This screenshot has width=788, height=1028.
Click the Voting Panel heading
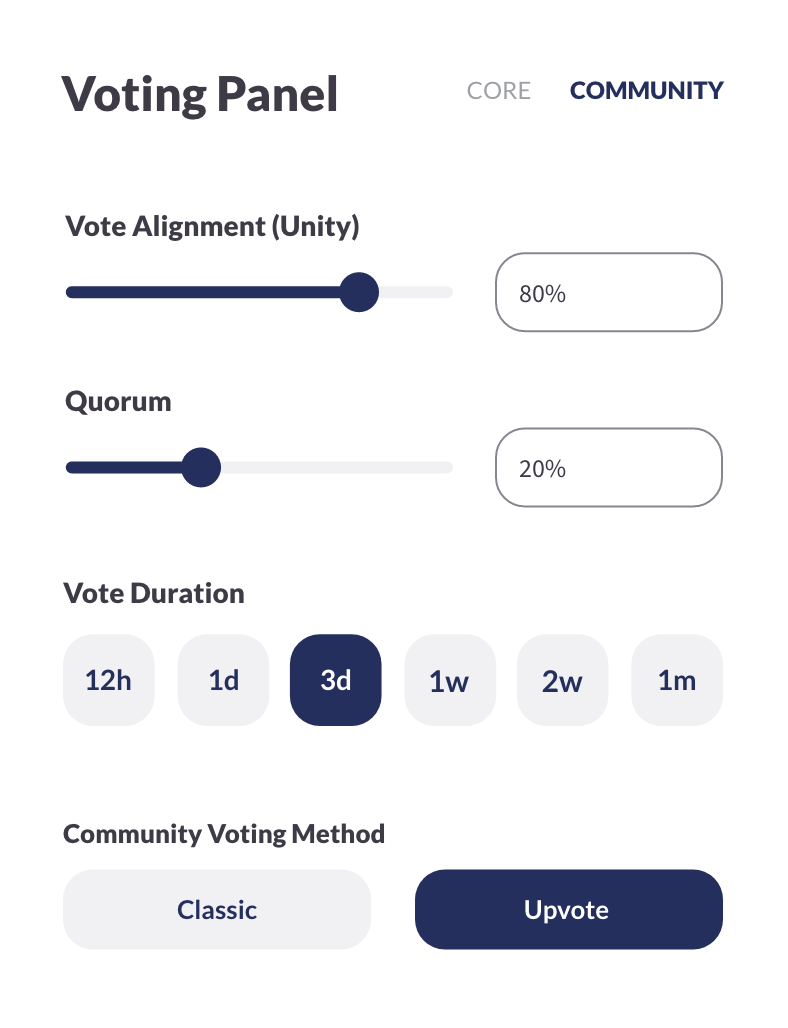click(200, 94)
